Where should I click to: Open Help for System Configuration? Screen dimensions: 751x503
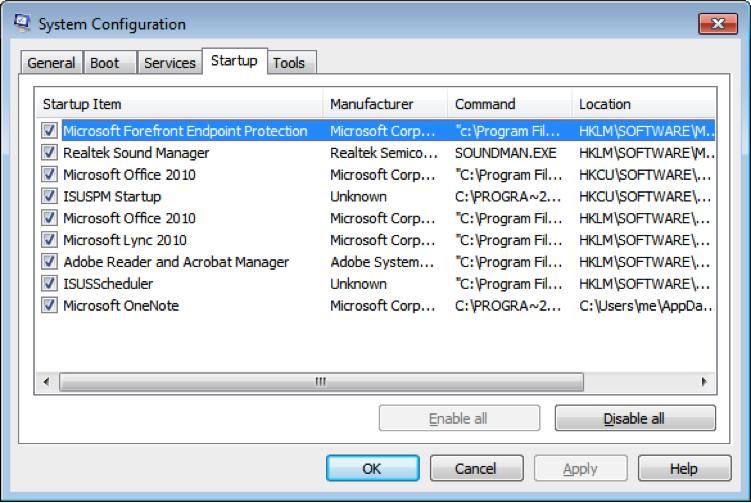point(684,468)
